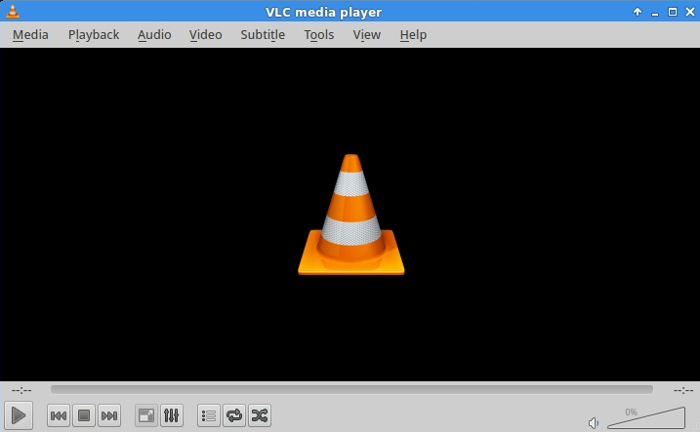The width and height of the screenshot is (700, 432).
Task: Open the Tools menu
Action: pos(319,35)
